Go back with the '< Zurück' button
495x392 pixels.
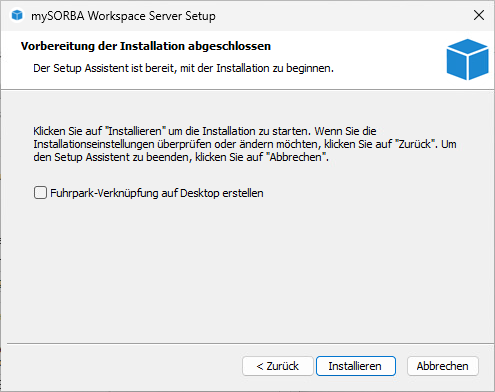tap(278, 366)
